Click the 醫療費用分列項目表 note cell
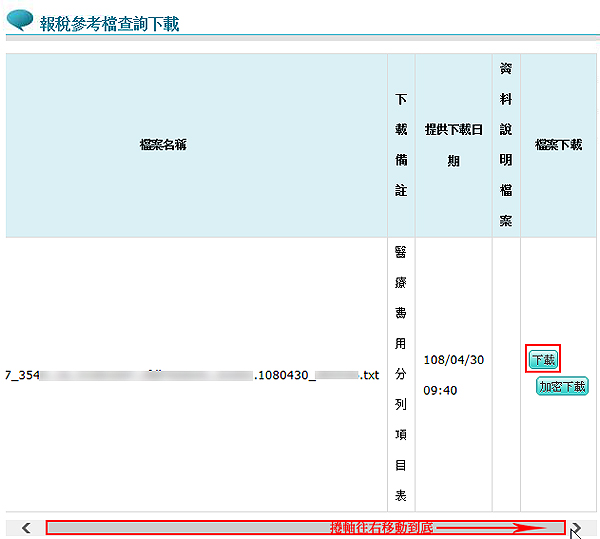Screen dimensions: 600x539 pos(401,374)
